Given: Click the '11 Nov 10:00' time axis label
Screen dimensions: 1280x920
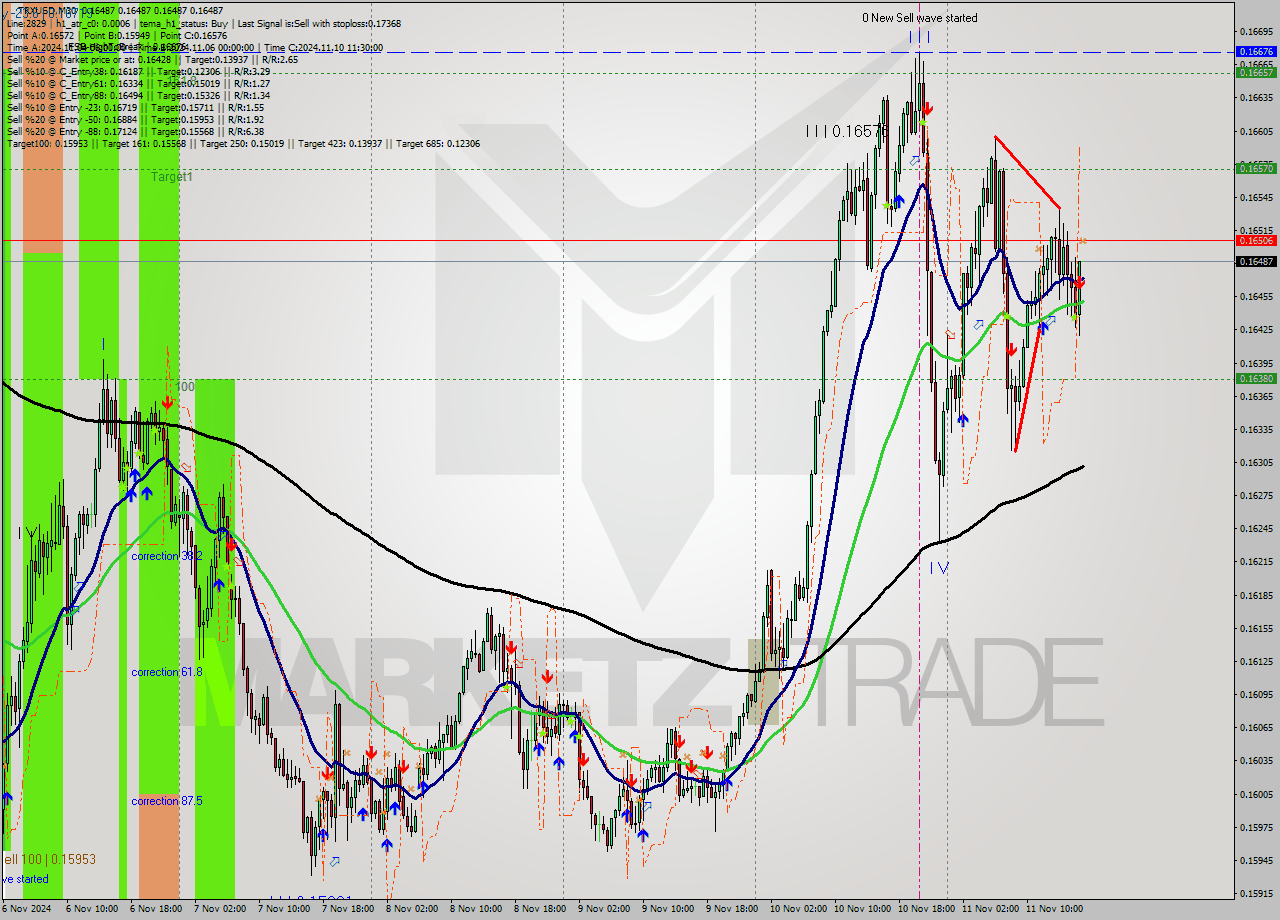Looking at the screenshot, I should [x=1054, y=909].
